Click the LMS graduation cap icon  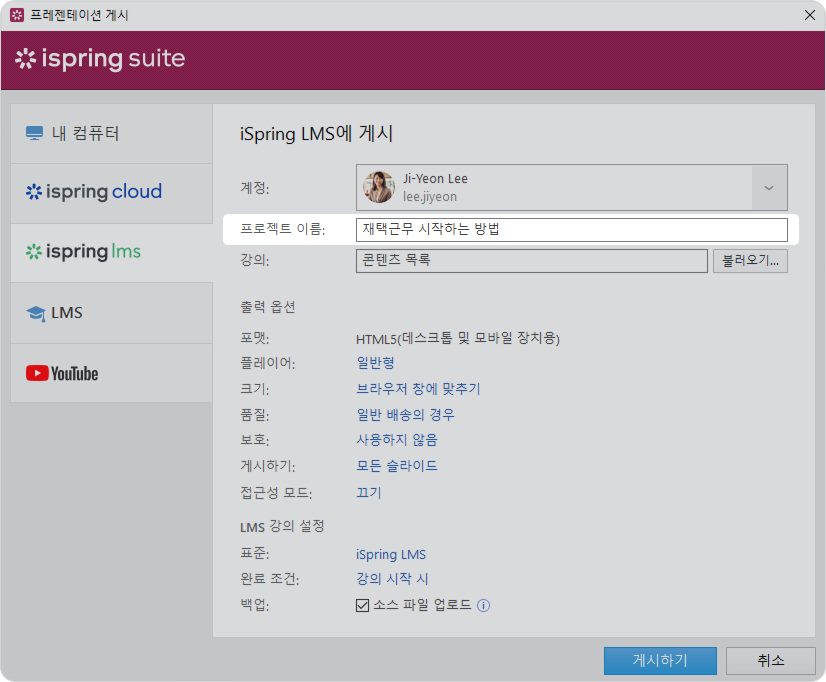coord(36,313)
